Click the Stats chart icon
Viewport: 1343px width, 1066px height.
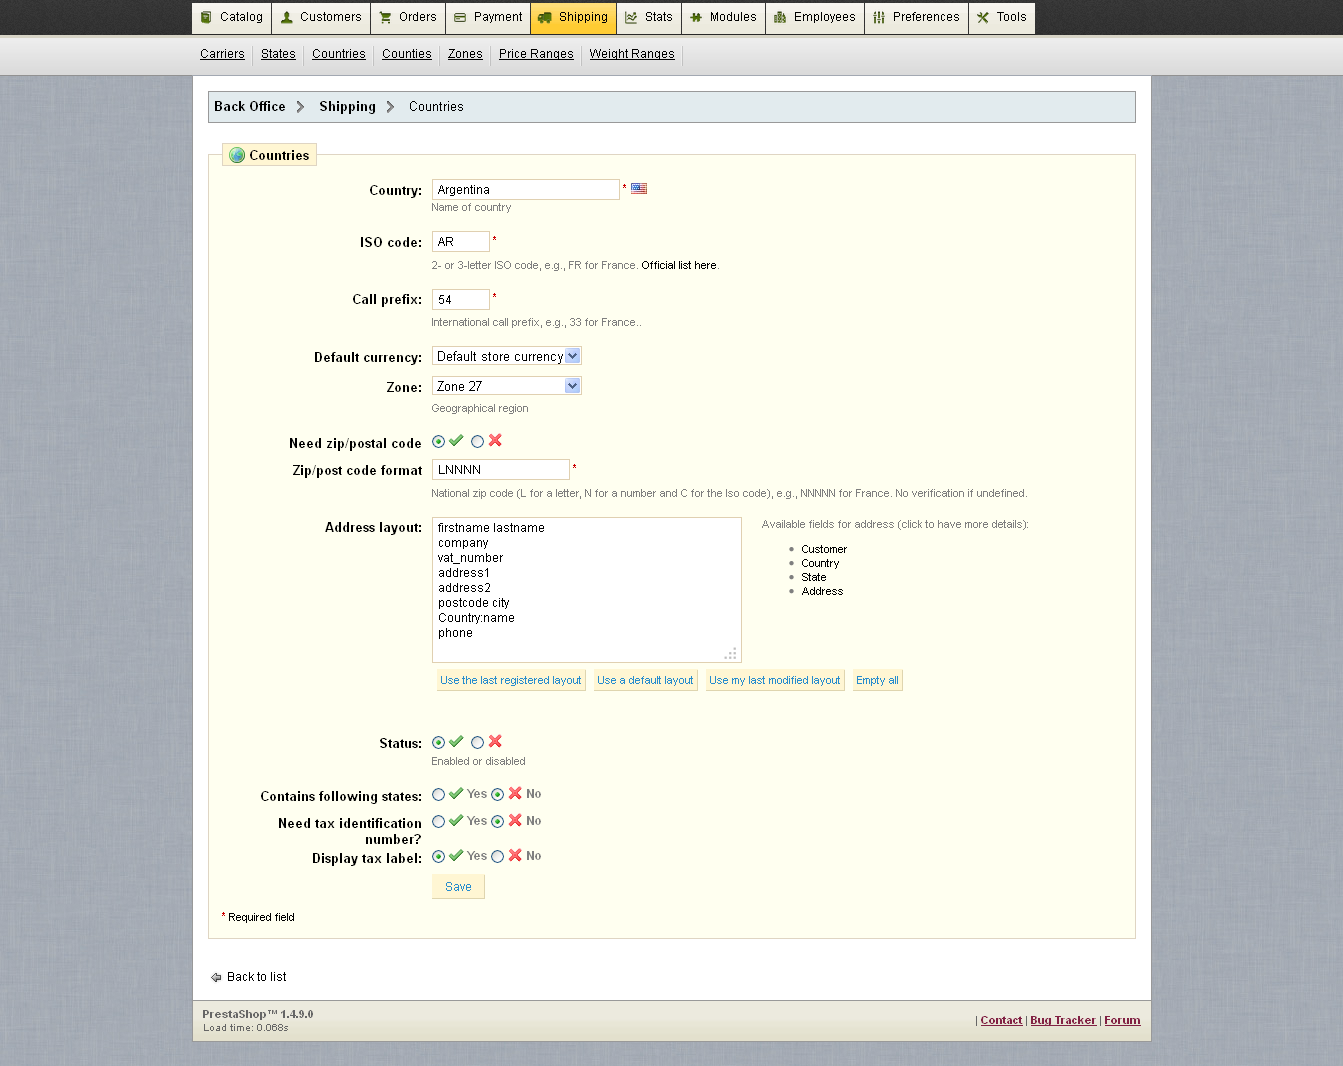632,17
